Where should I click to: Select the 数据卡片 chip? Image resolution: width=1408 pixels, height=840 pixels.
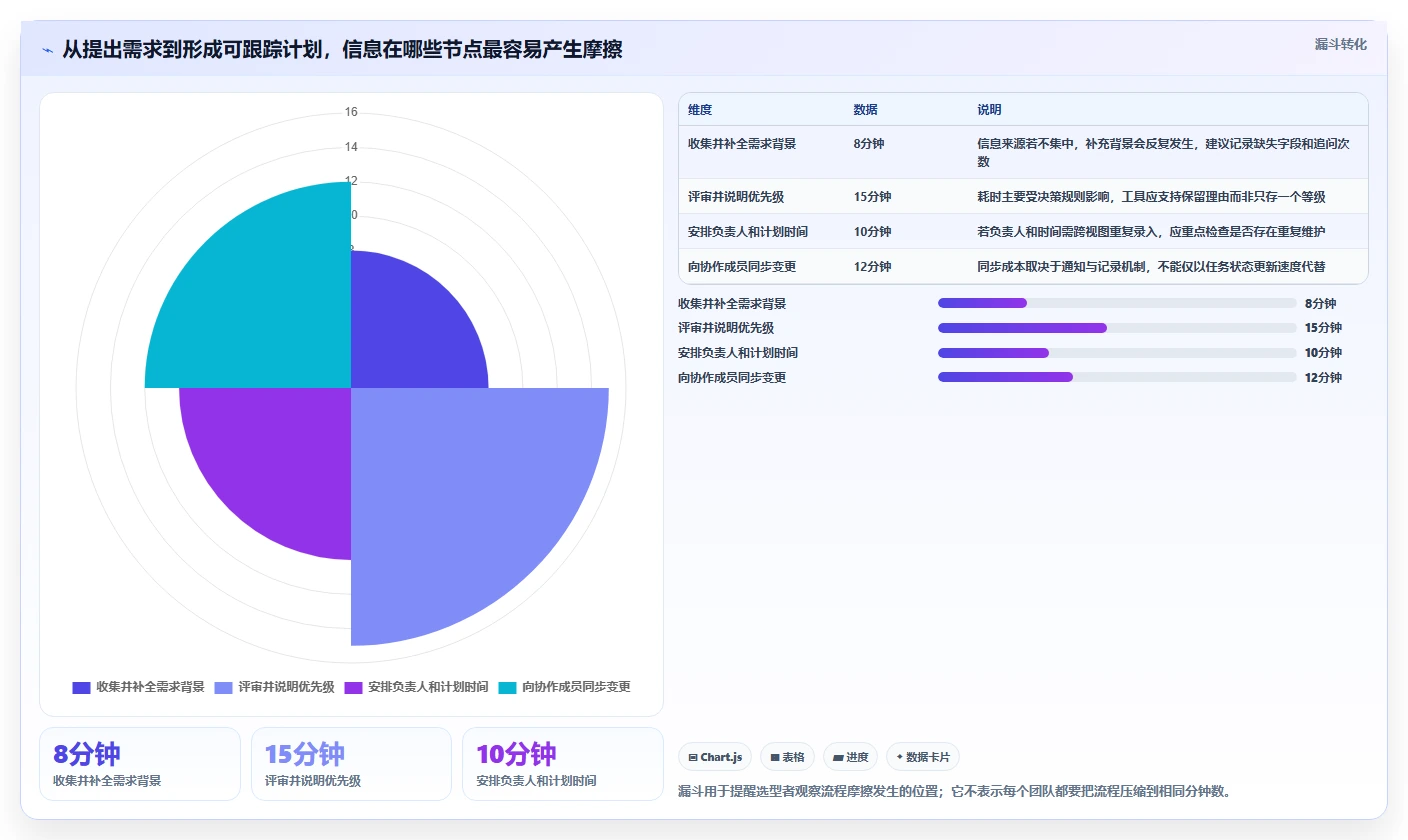click(x=923, y=757)
